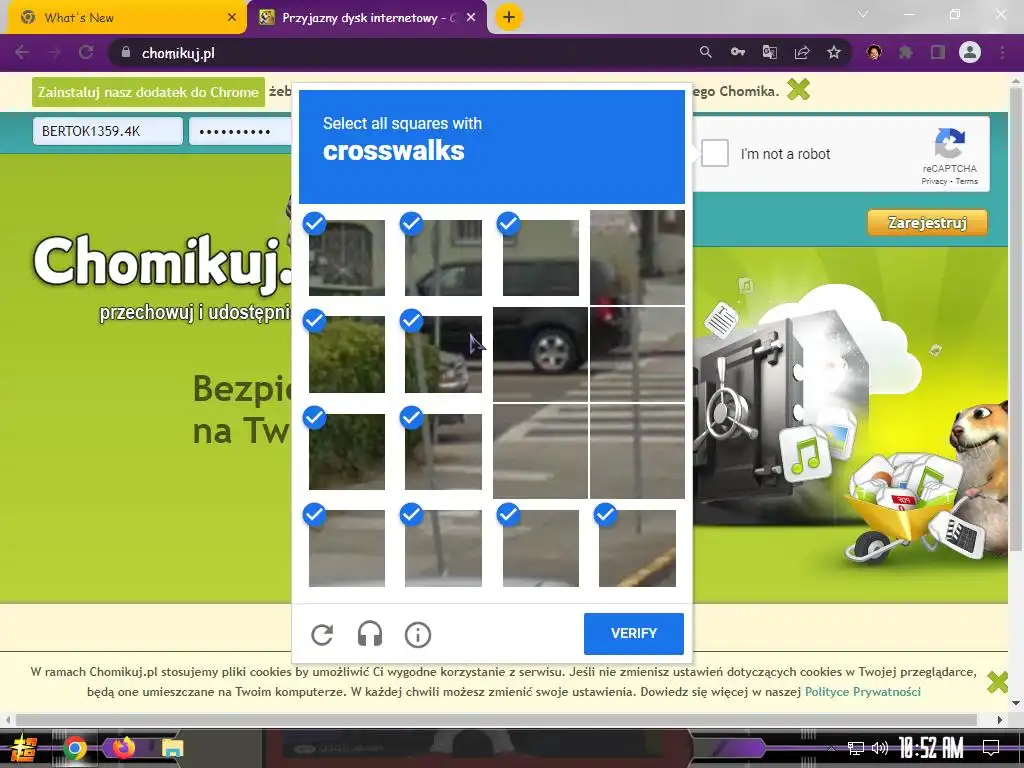Check the I'm not a robot checkbox
Image resolution: width=1024 pixels, height=768 pixels.
[x=714, y=153]
